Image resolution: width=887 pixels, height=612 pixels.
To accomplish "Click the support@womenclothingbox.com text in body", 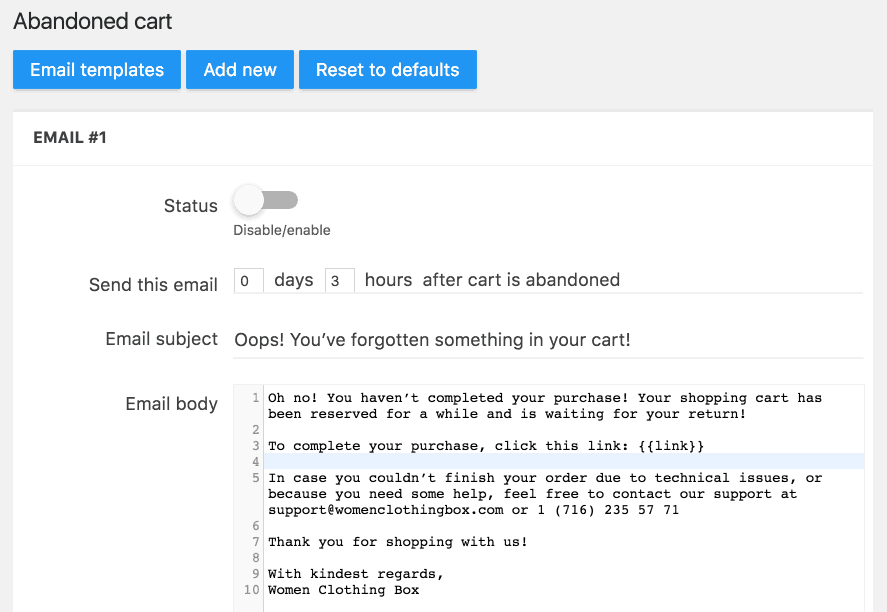I will click(x=385, y=510).
